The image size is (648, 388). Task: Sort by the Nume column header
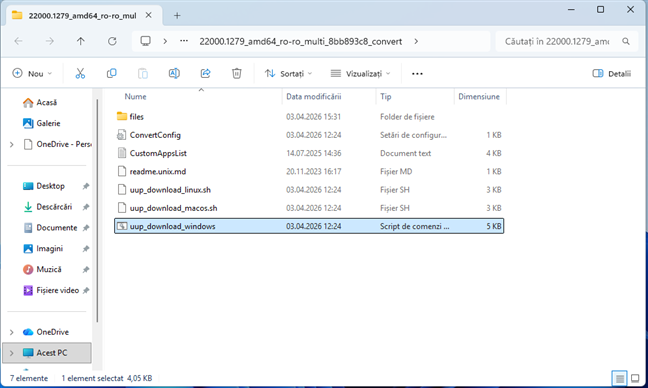click(135, 96)
